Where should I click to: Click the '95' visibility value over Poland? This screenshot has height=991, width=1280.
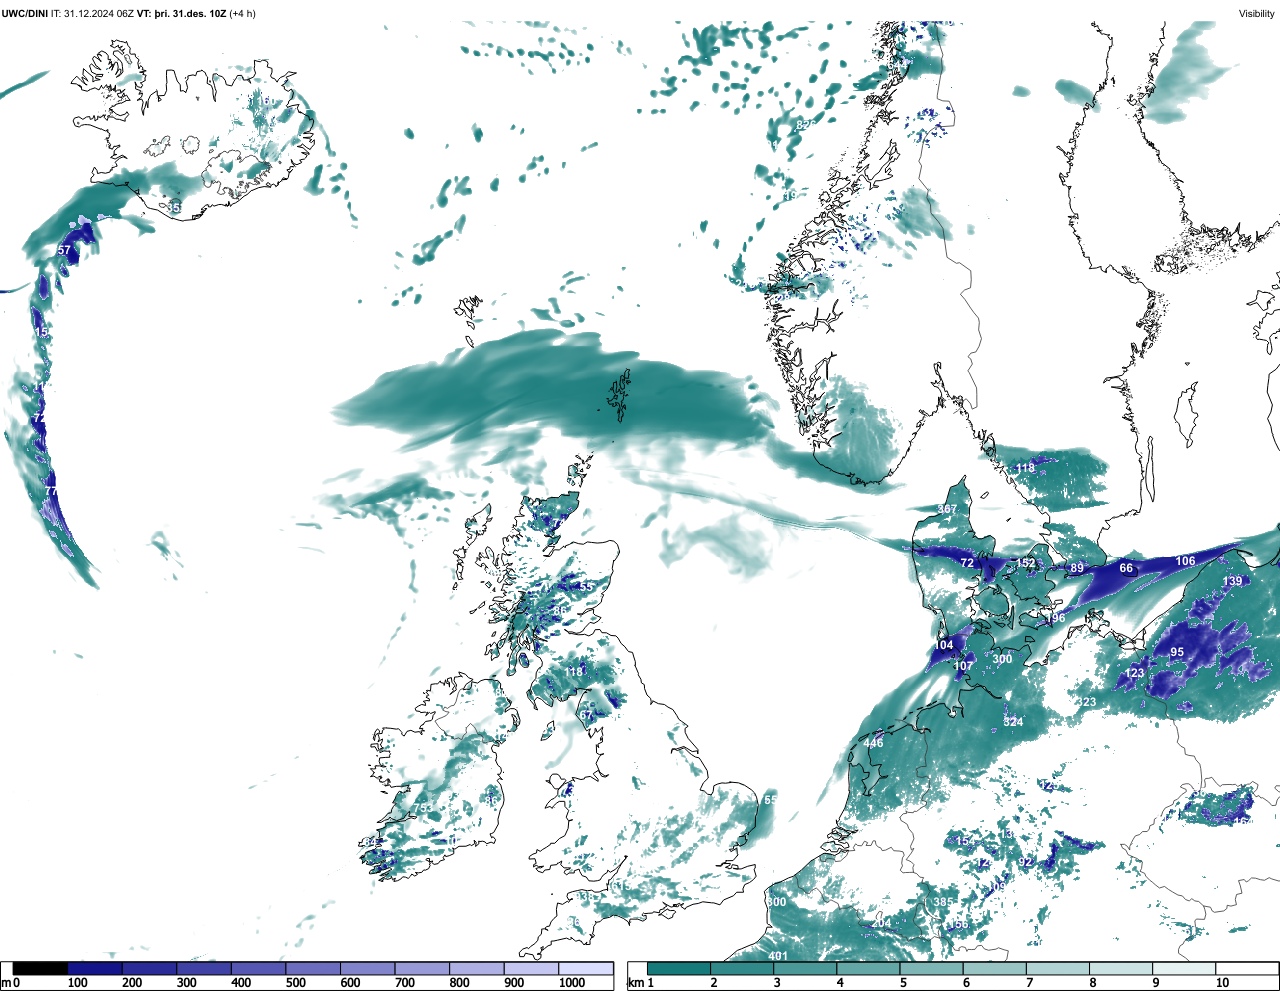click(x=1177, y=652)
